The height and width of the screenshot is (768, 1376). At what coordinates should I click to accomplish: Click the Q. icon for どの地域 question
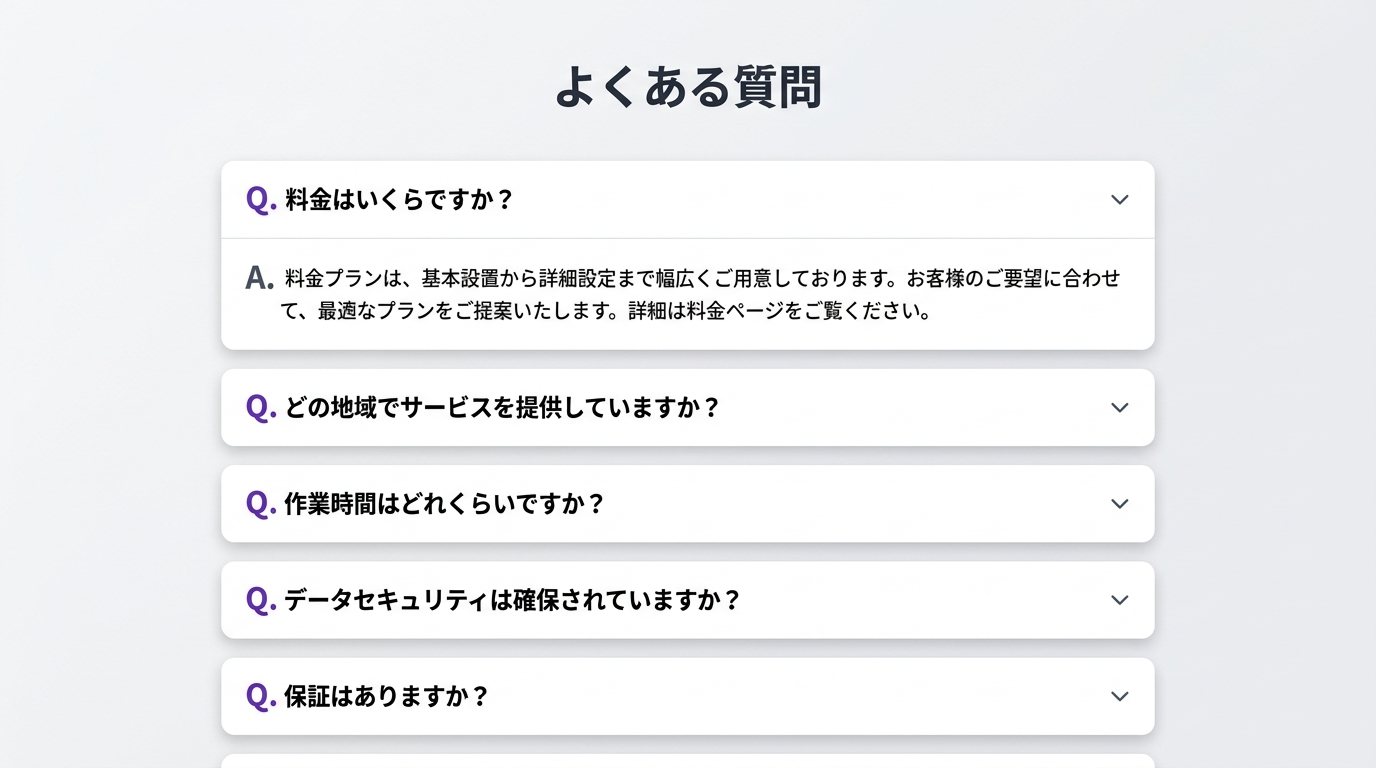(261, 407)
